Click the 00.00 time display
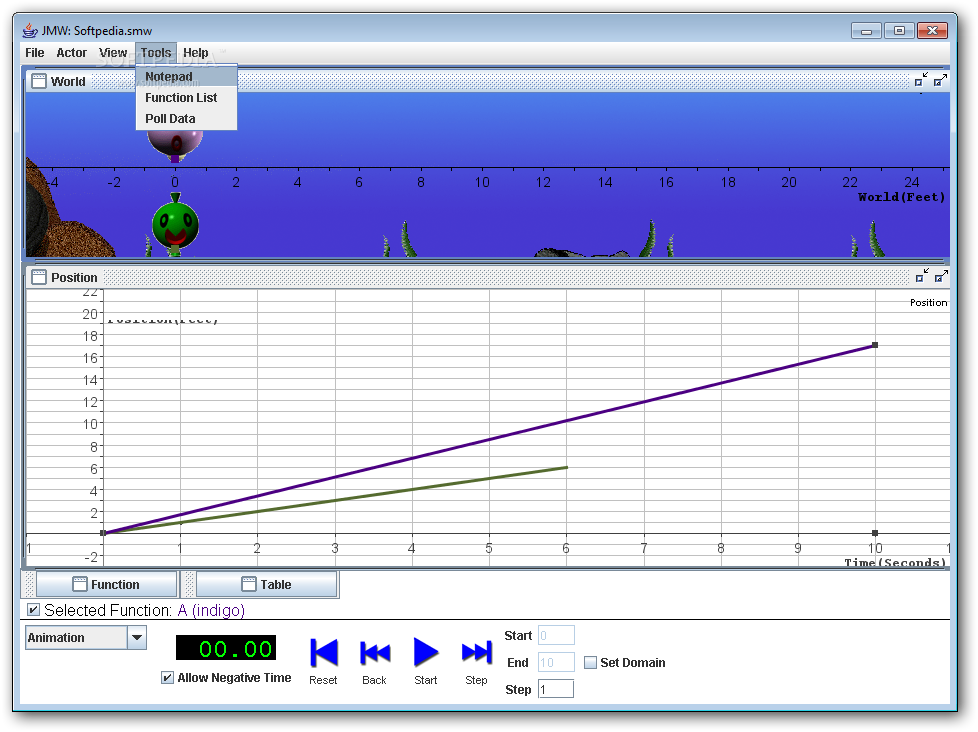The width and height of the screenshot is (978, 732). [226, 648]
